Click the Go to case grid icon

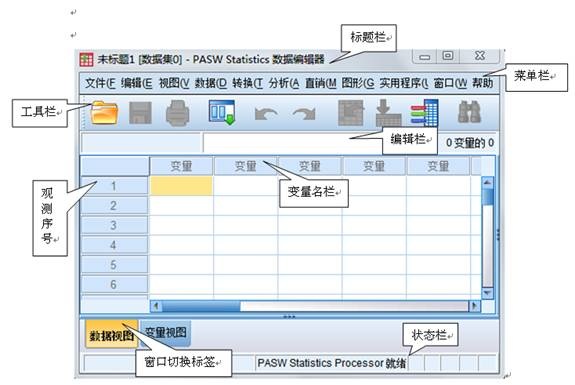351,113
